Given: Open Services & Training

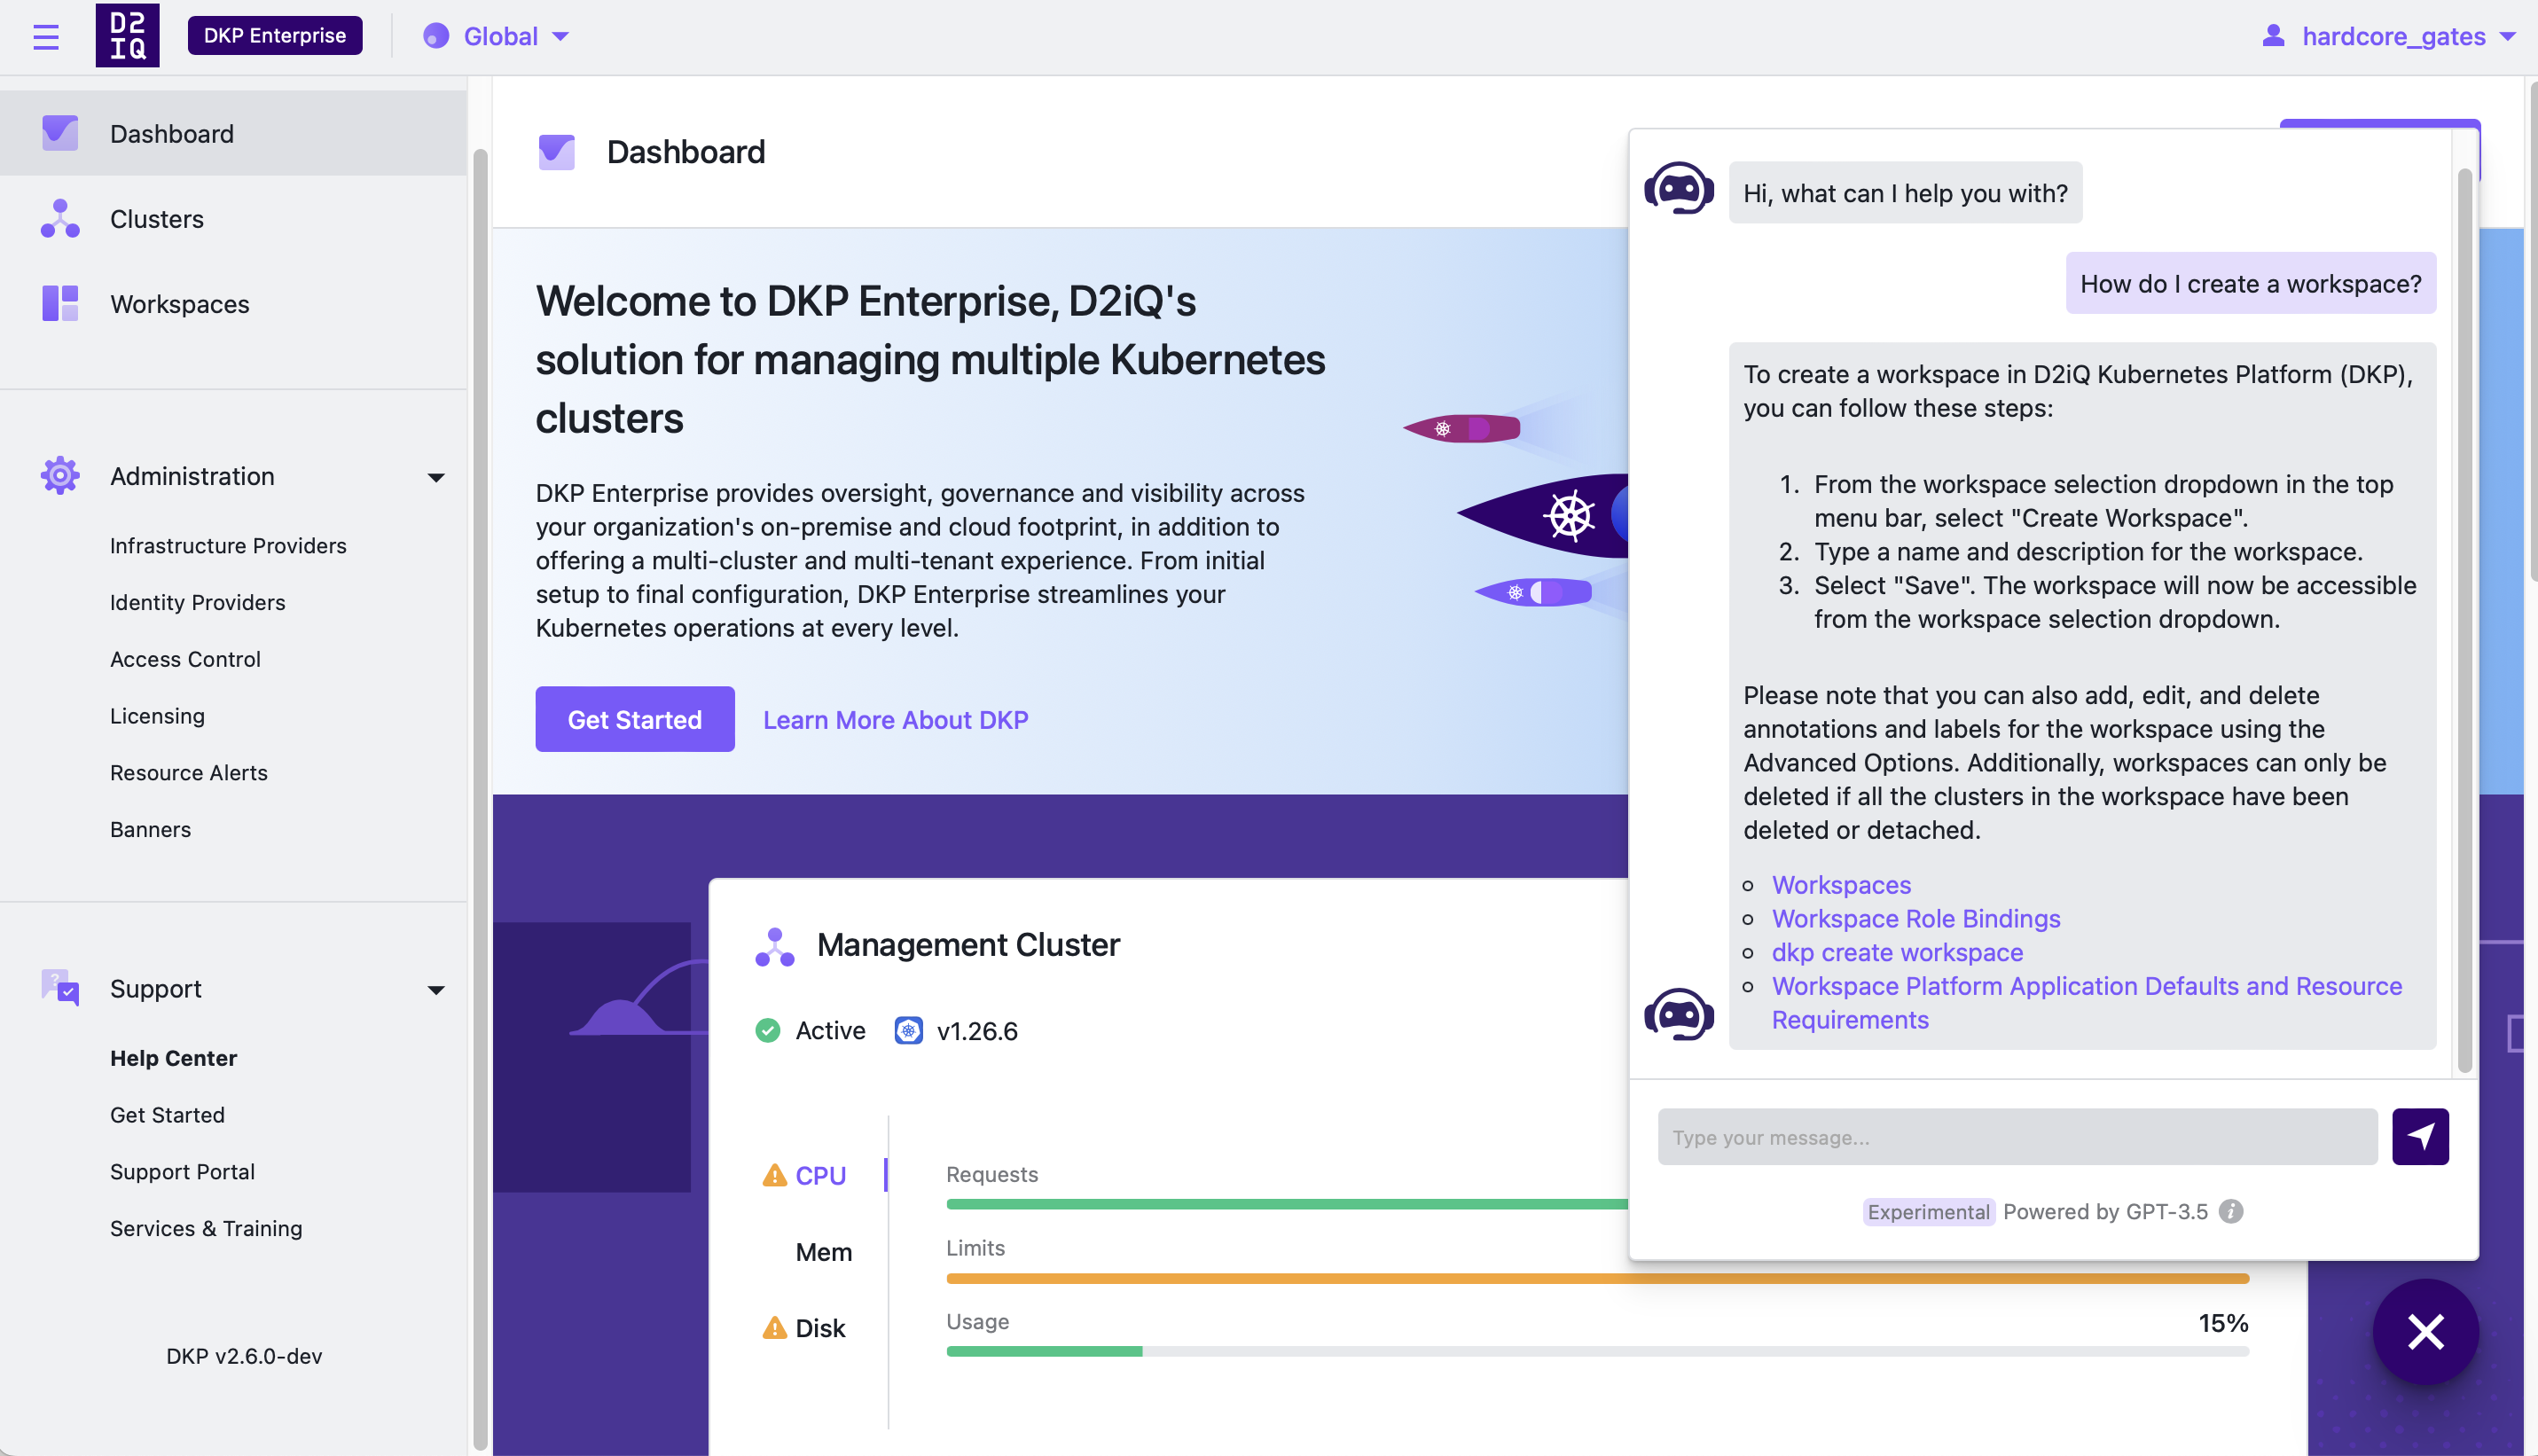Looking at the screenshot, I should coord(206,1228).
